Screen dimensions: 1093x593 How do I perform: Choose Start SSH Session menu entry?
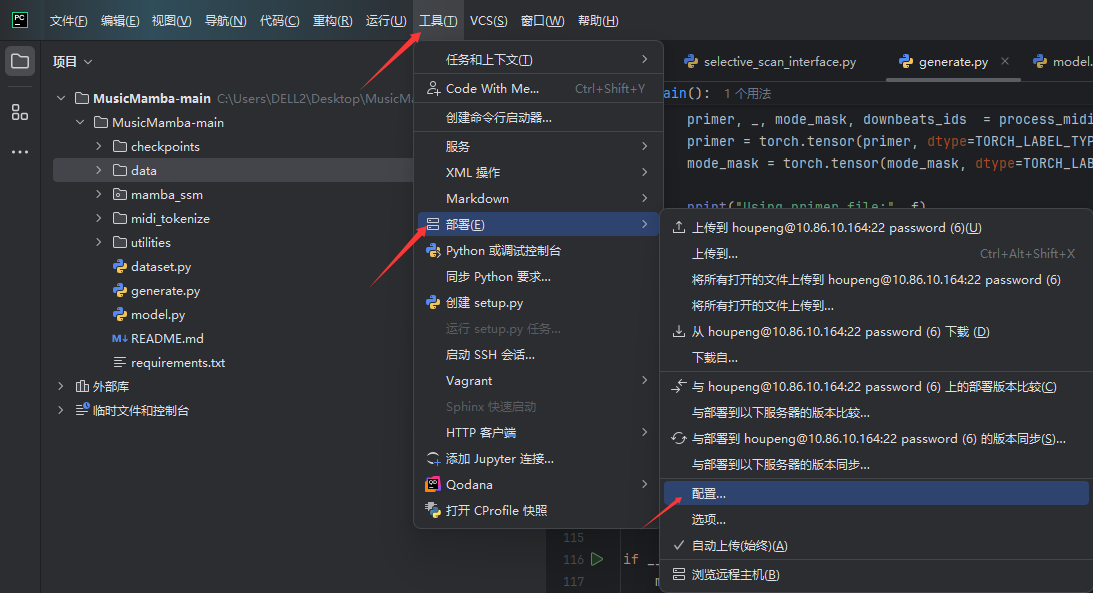[x=490, y=355]
